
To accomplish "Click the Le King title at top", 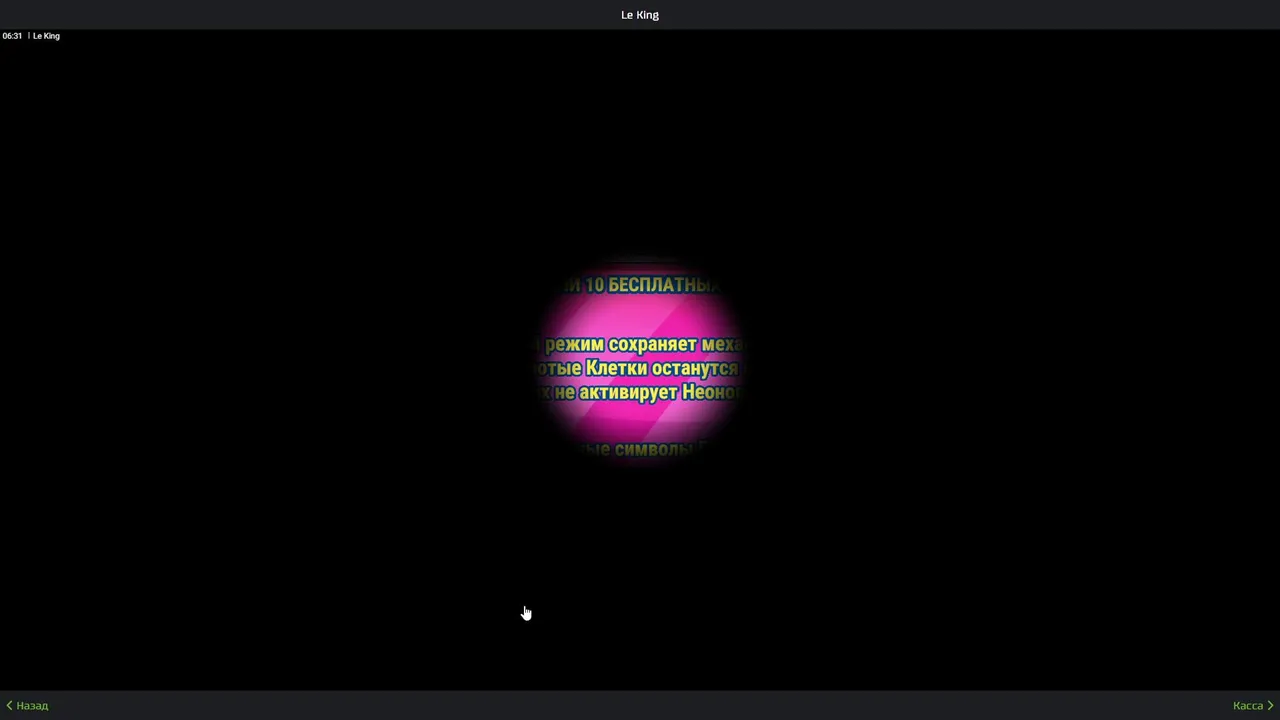I will tap(640, 15).
